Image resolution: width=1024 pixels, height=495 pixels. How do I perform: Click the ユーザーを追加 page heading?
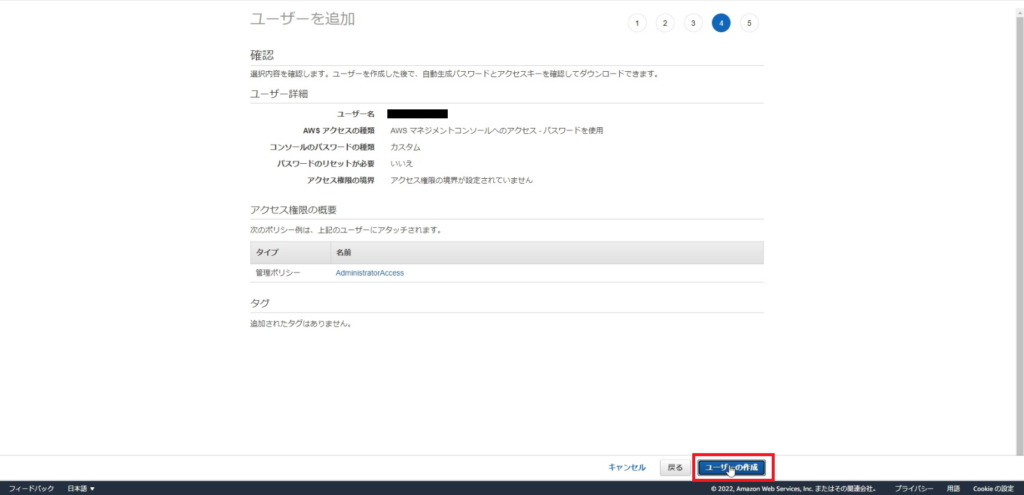click(x=301, y=19)
